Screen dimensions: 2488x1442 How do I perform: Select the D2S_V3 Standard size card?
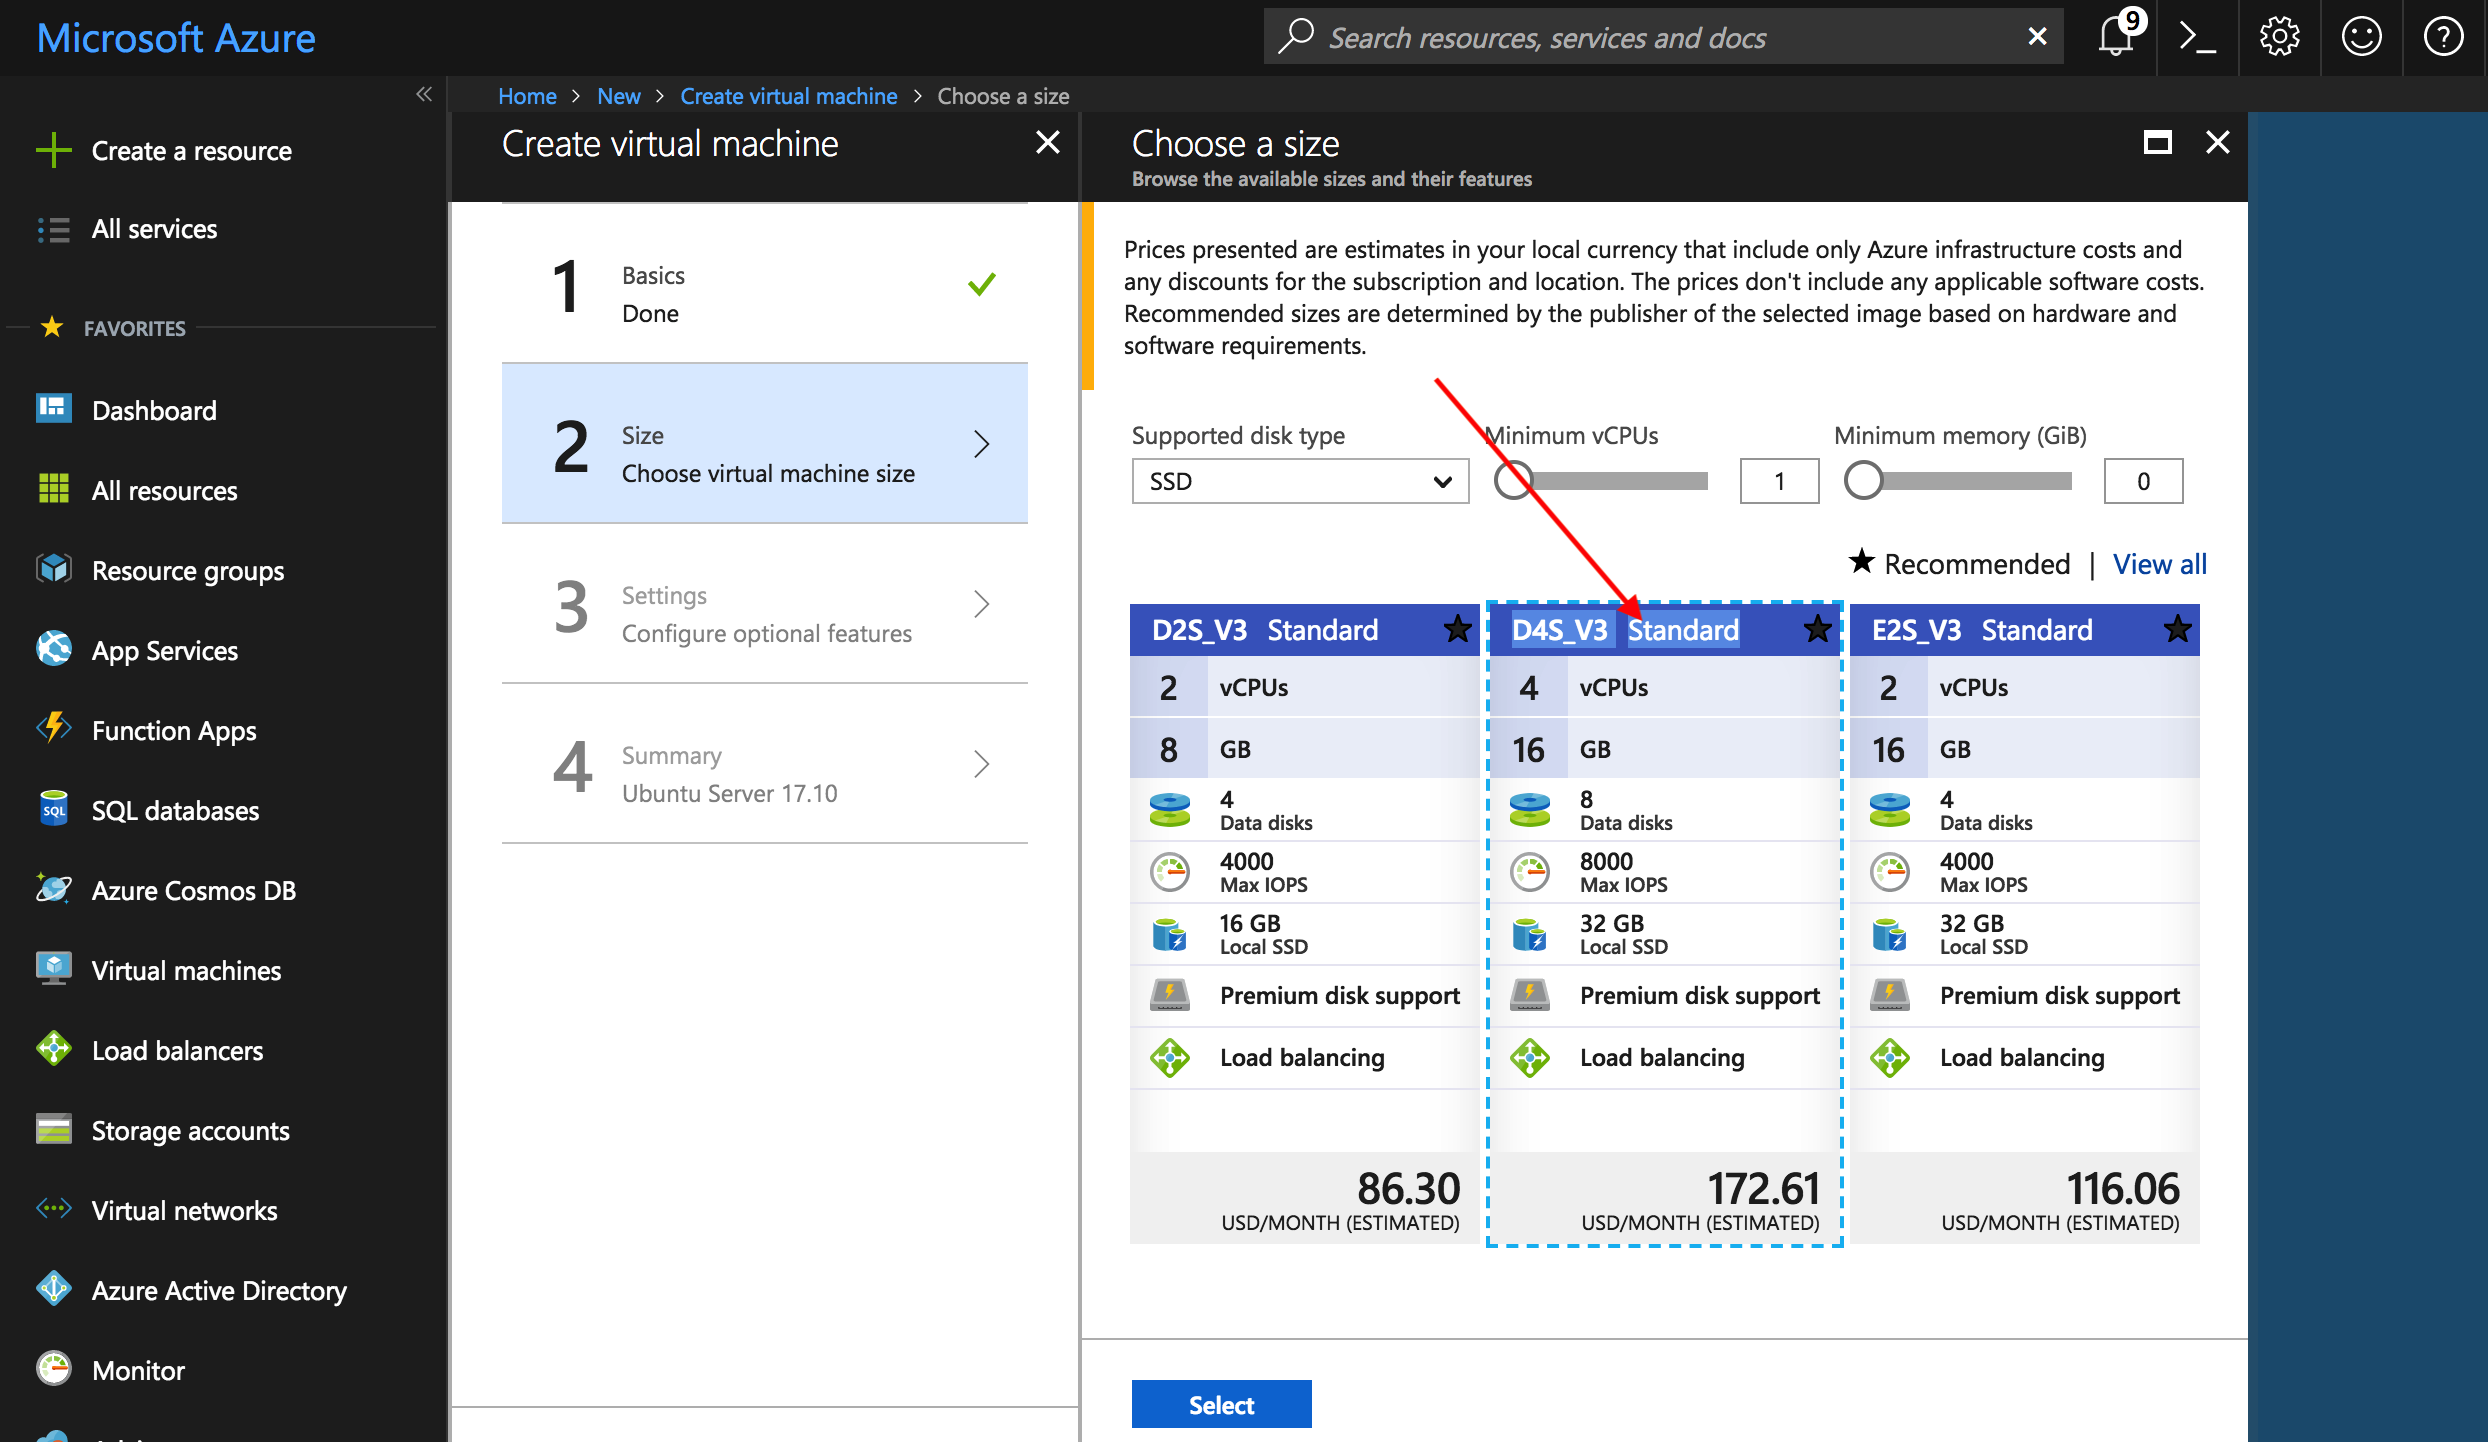(x=1304, y=924)
